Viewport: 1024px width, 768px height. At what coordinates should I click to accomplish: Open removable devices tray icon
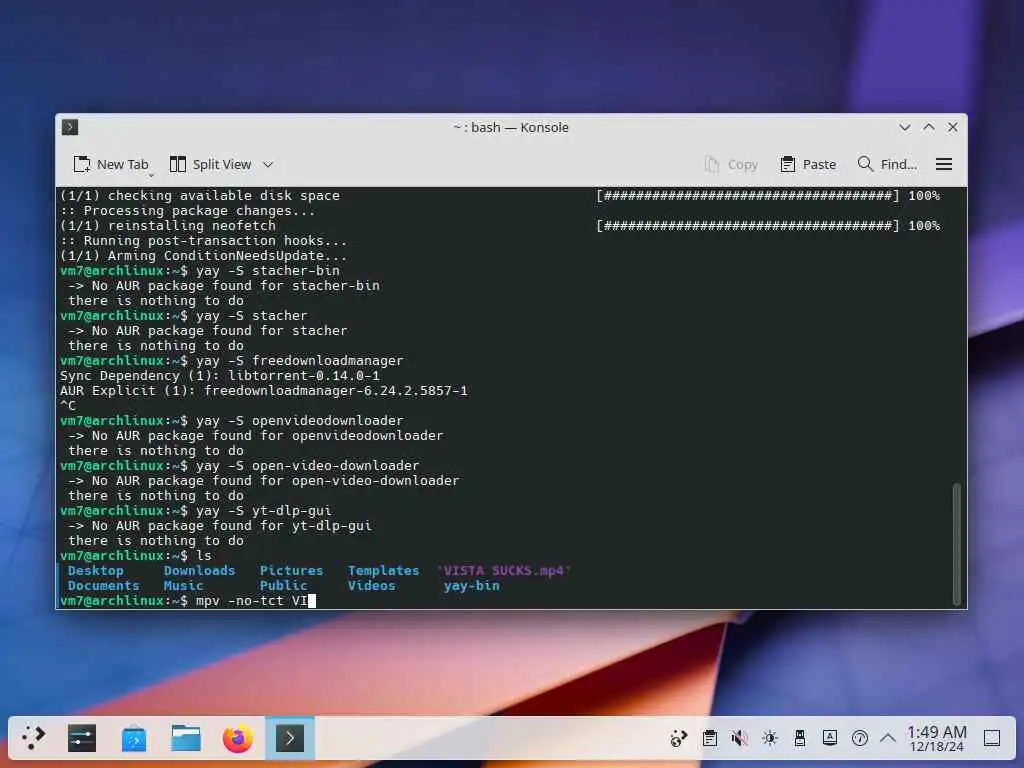(800, 739)
